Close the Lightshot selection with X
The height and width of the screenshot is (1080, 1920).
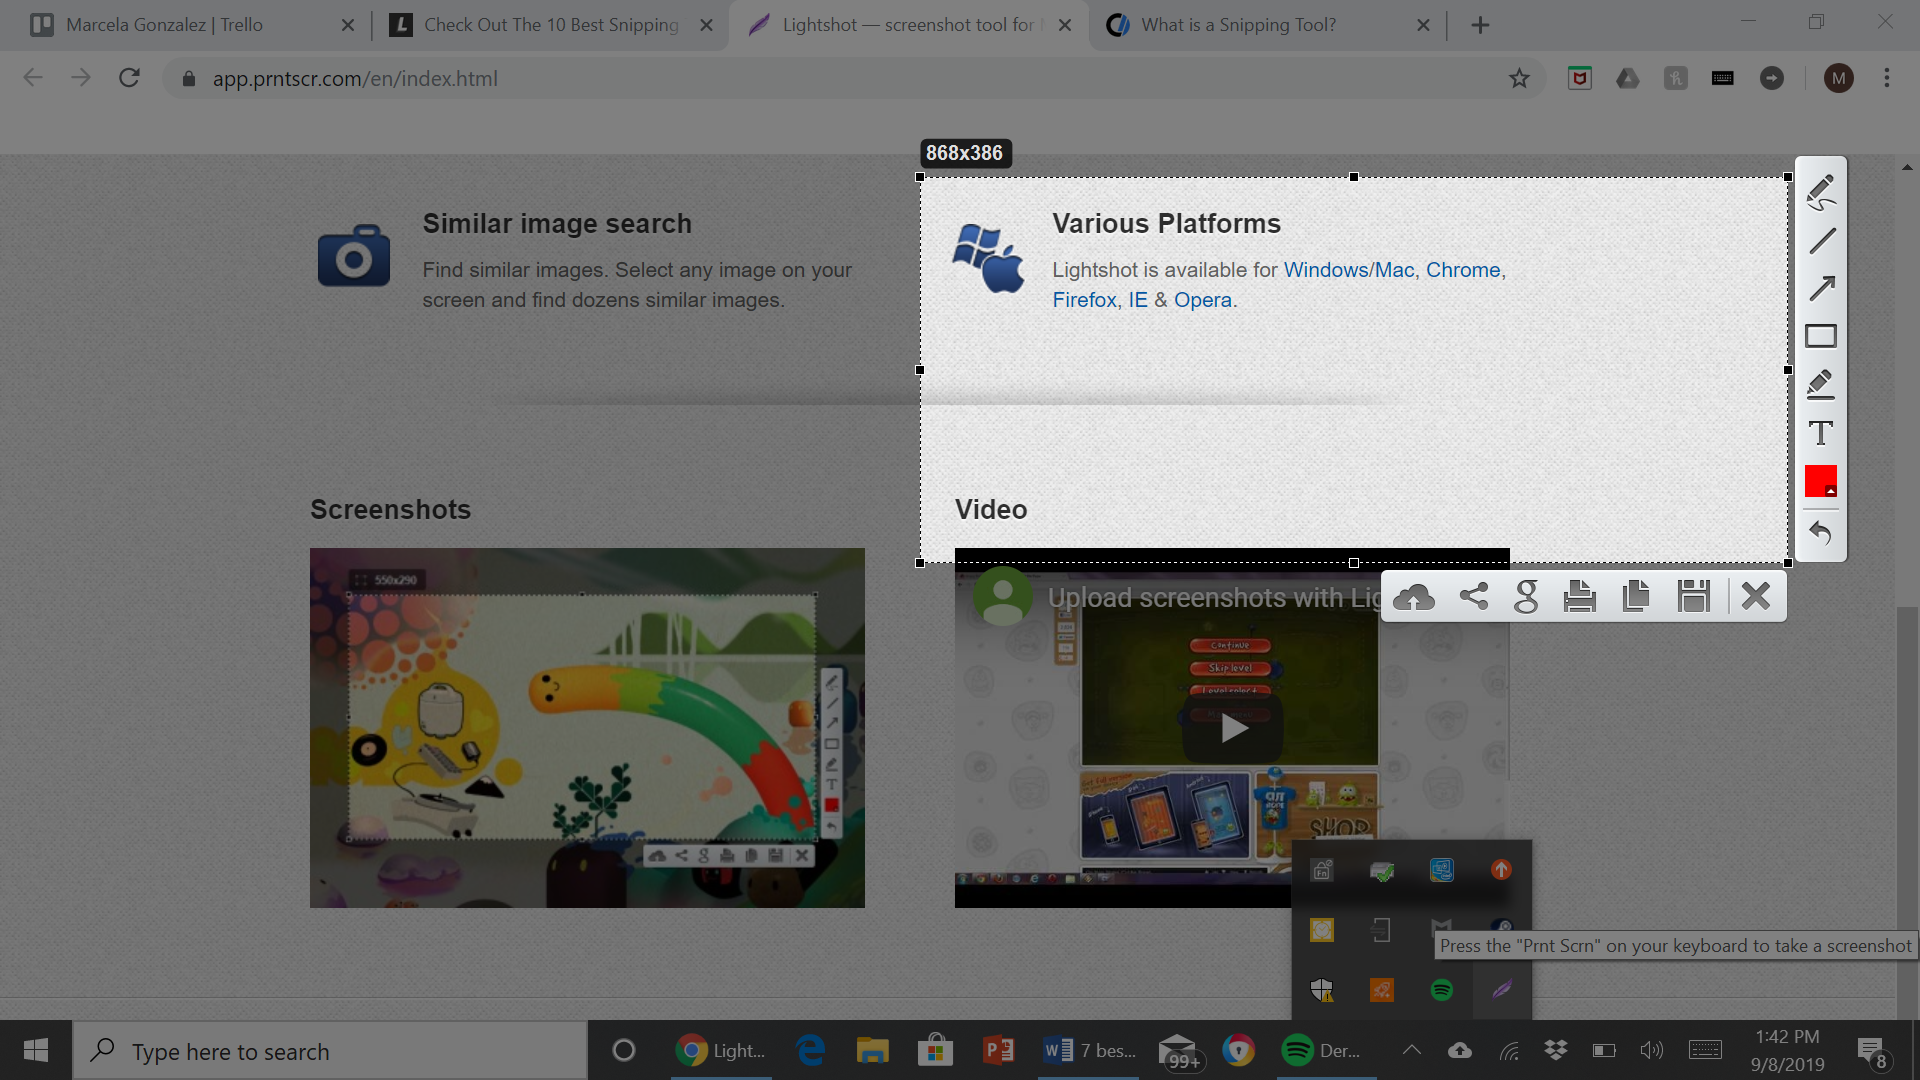(x=1755, y=597)
